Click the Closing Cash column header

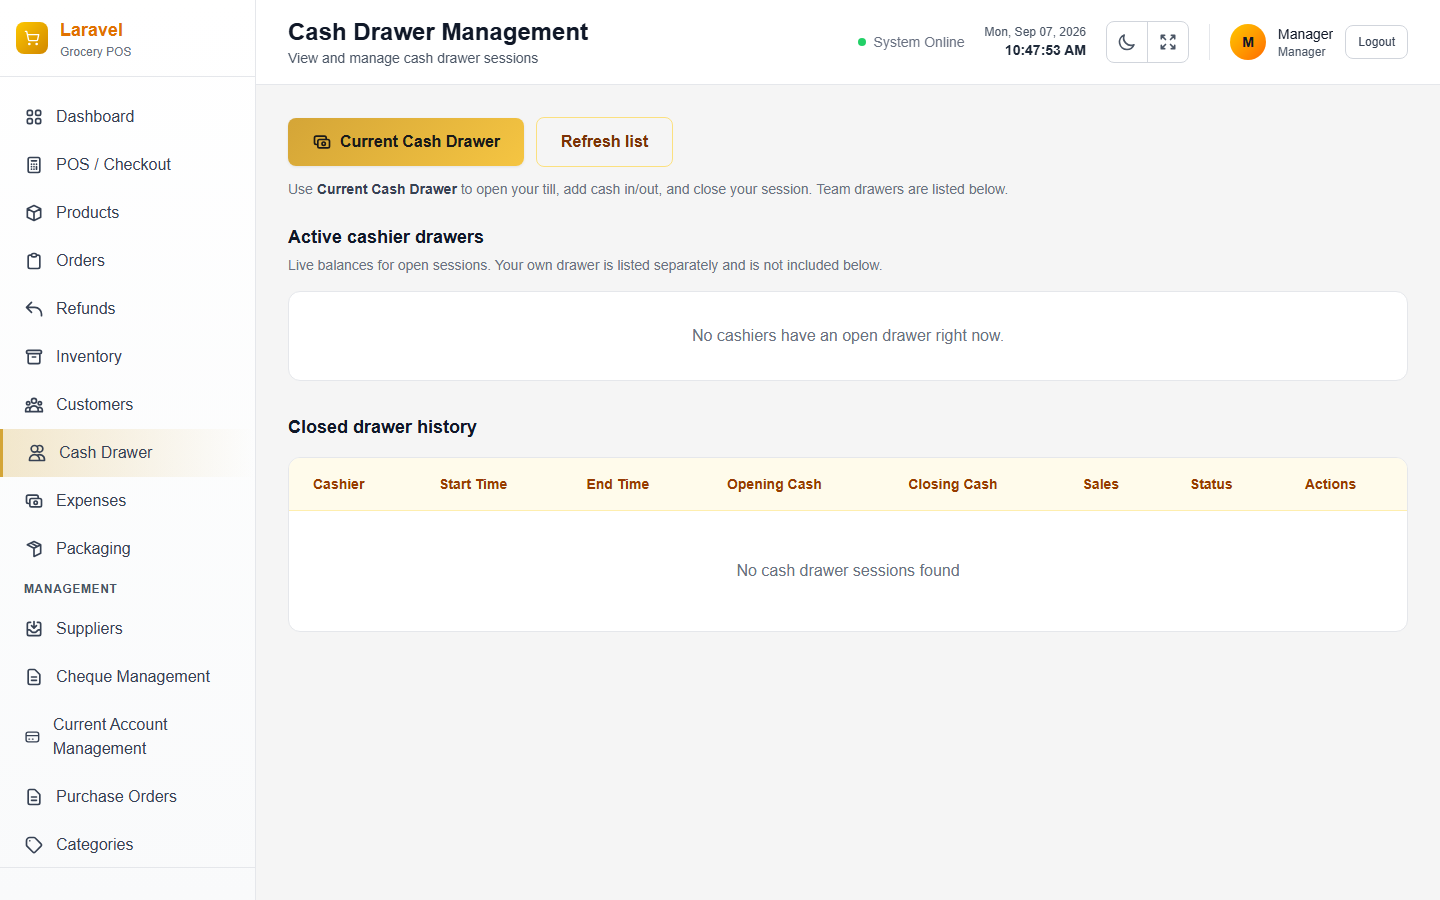952,484
